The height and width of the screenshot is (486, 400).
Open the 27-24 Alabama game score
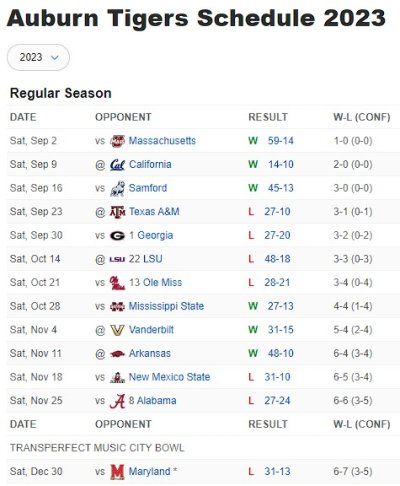[277, 401]
